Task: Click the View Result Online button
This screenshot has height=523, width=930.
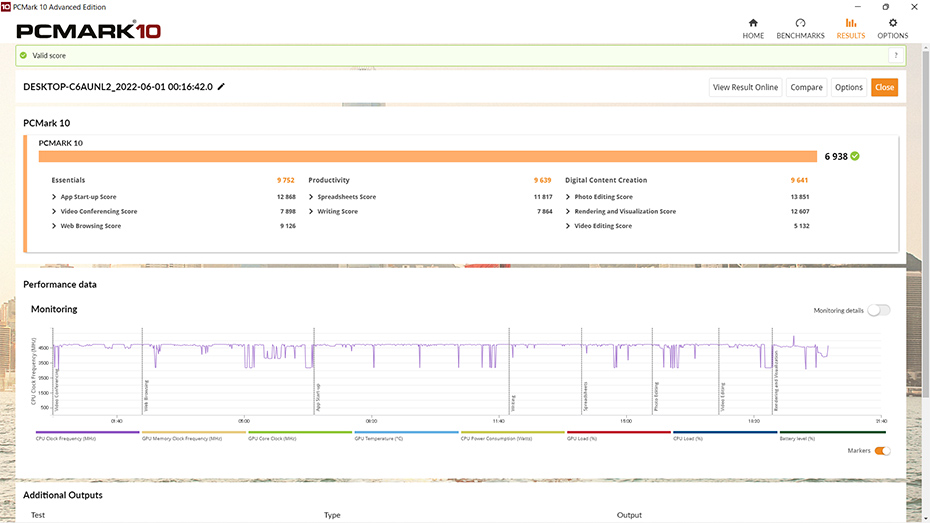Action: click(745, 87)
